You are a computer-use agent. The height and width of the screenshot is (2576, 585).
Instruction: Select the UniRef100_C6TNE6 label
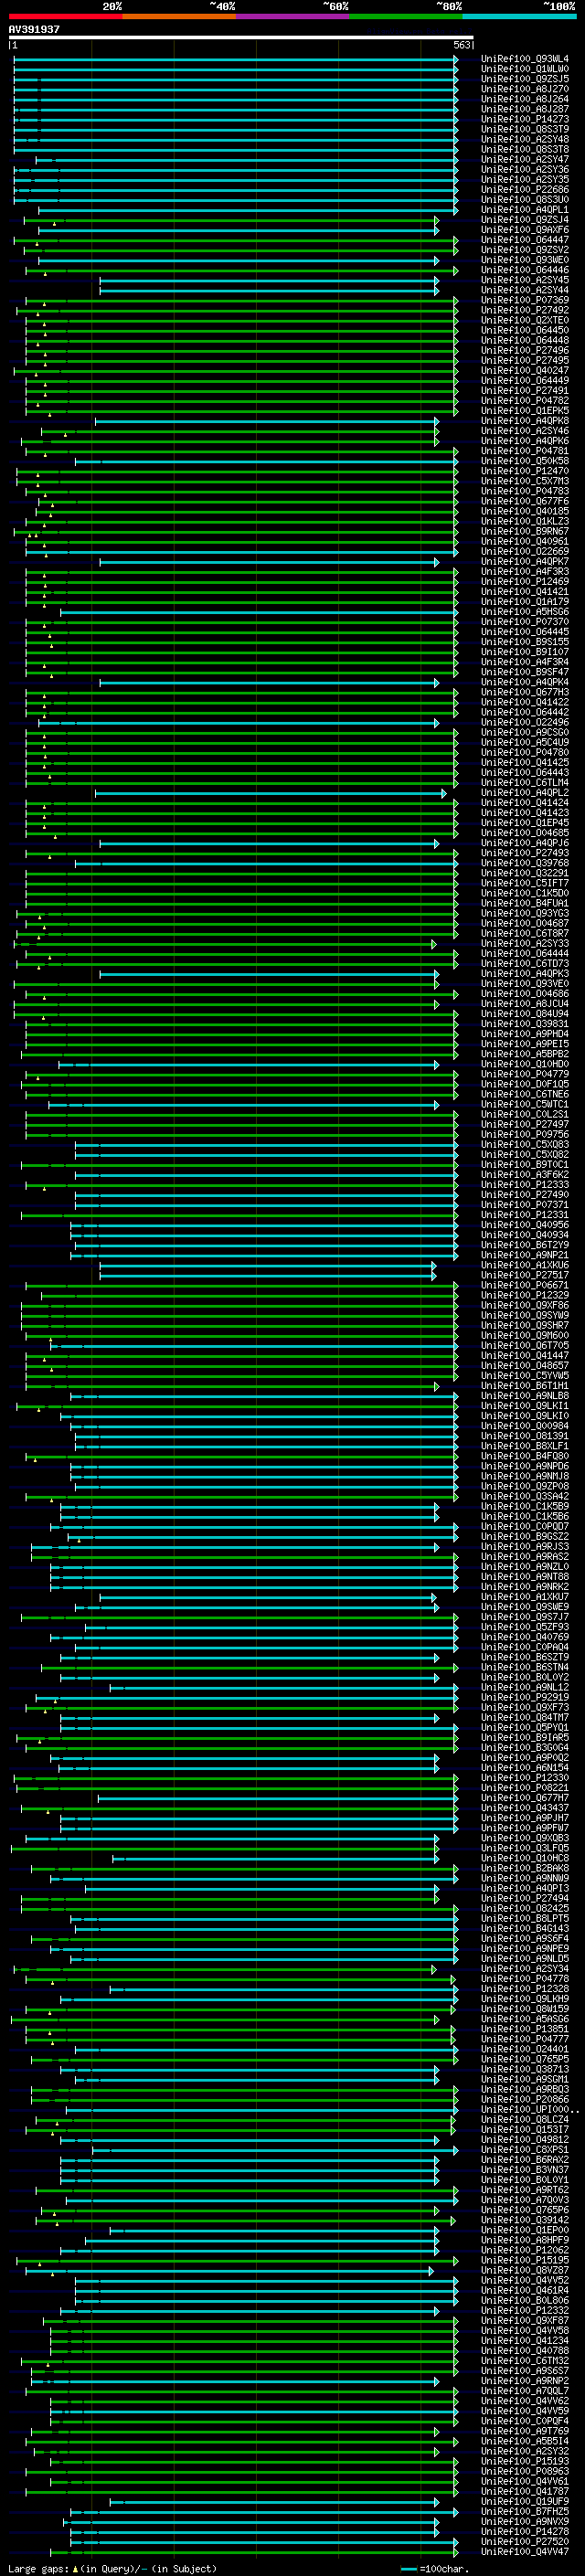click(x=524, y=1094)
